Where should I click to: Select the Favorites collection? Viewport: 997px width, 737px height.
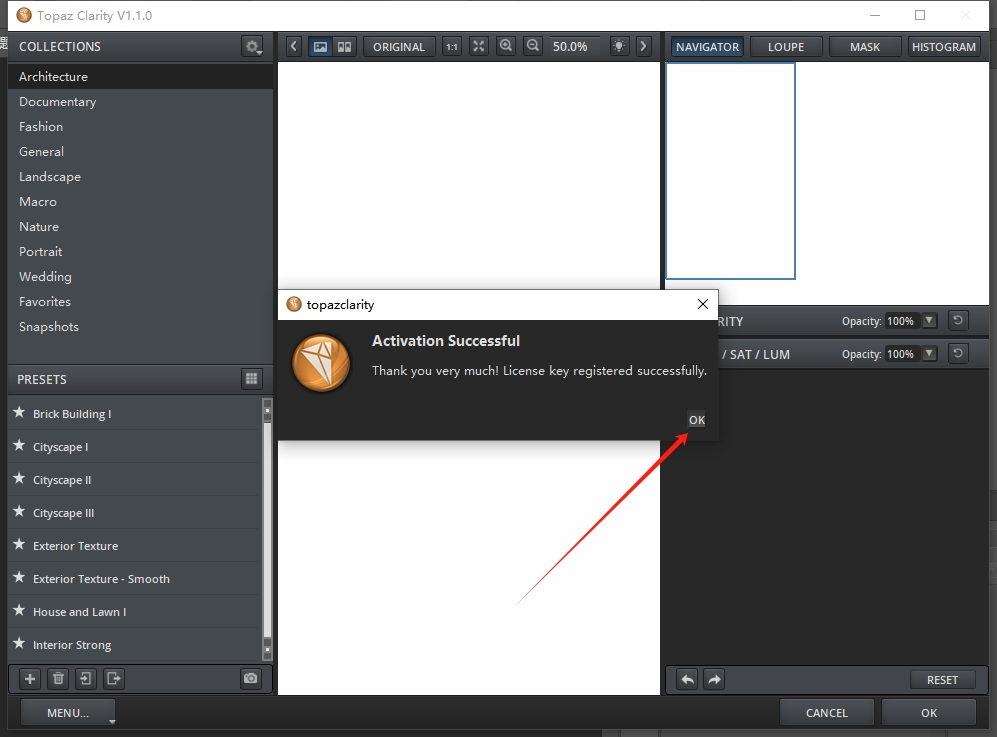click(141, 301)
